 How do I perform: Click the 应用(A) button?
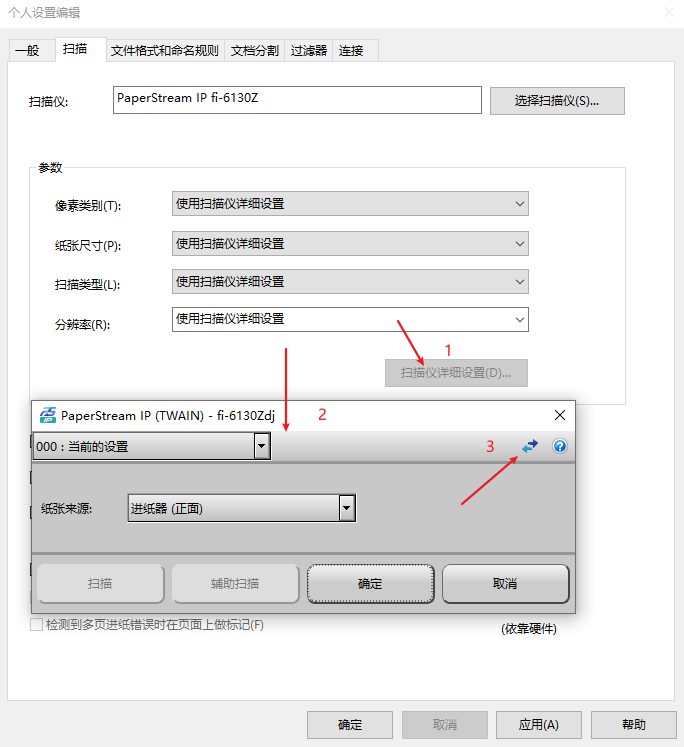(x=539, y=725)
